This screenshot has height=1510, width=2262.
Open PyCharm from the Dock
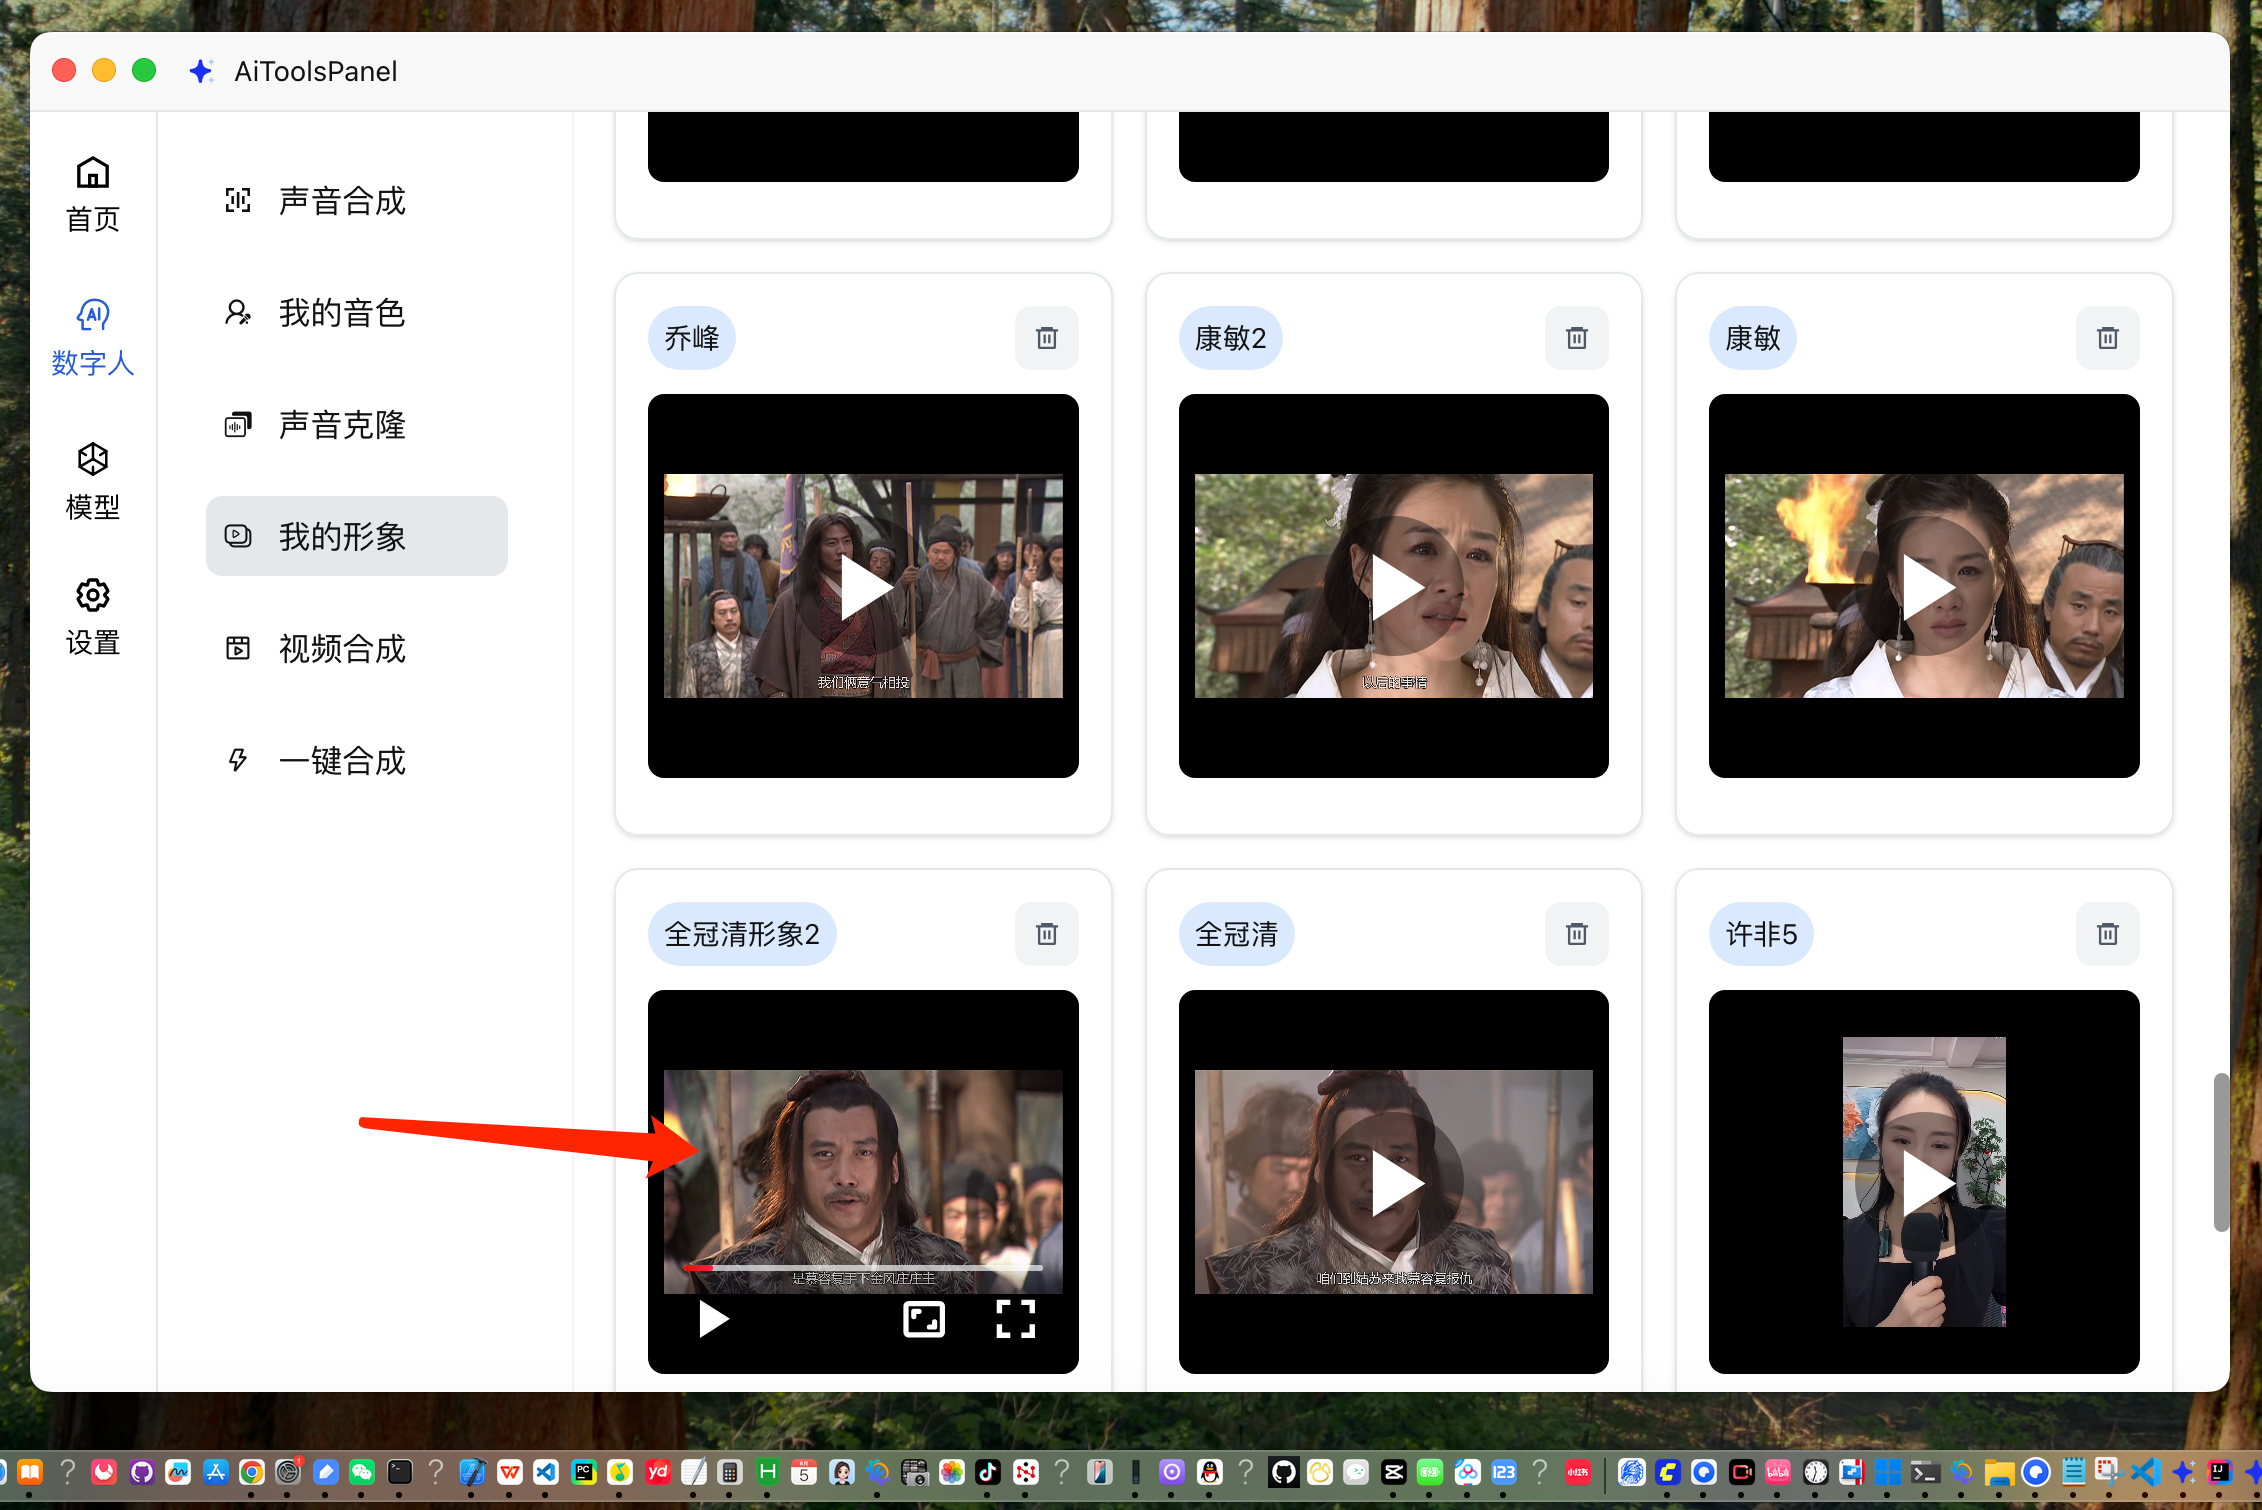584,1472
